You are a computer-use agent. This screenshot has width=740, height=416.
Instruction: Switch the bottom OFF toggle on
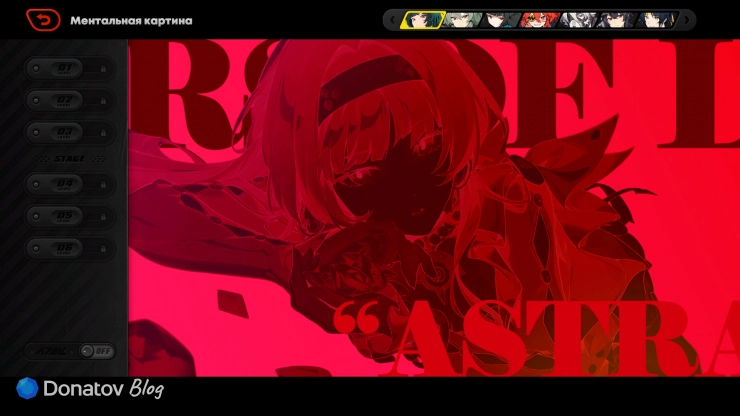[97, 351]
